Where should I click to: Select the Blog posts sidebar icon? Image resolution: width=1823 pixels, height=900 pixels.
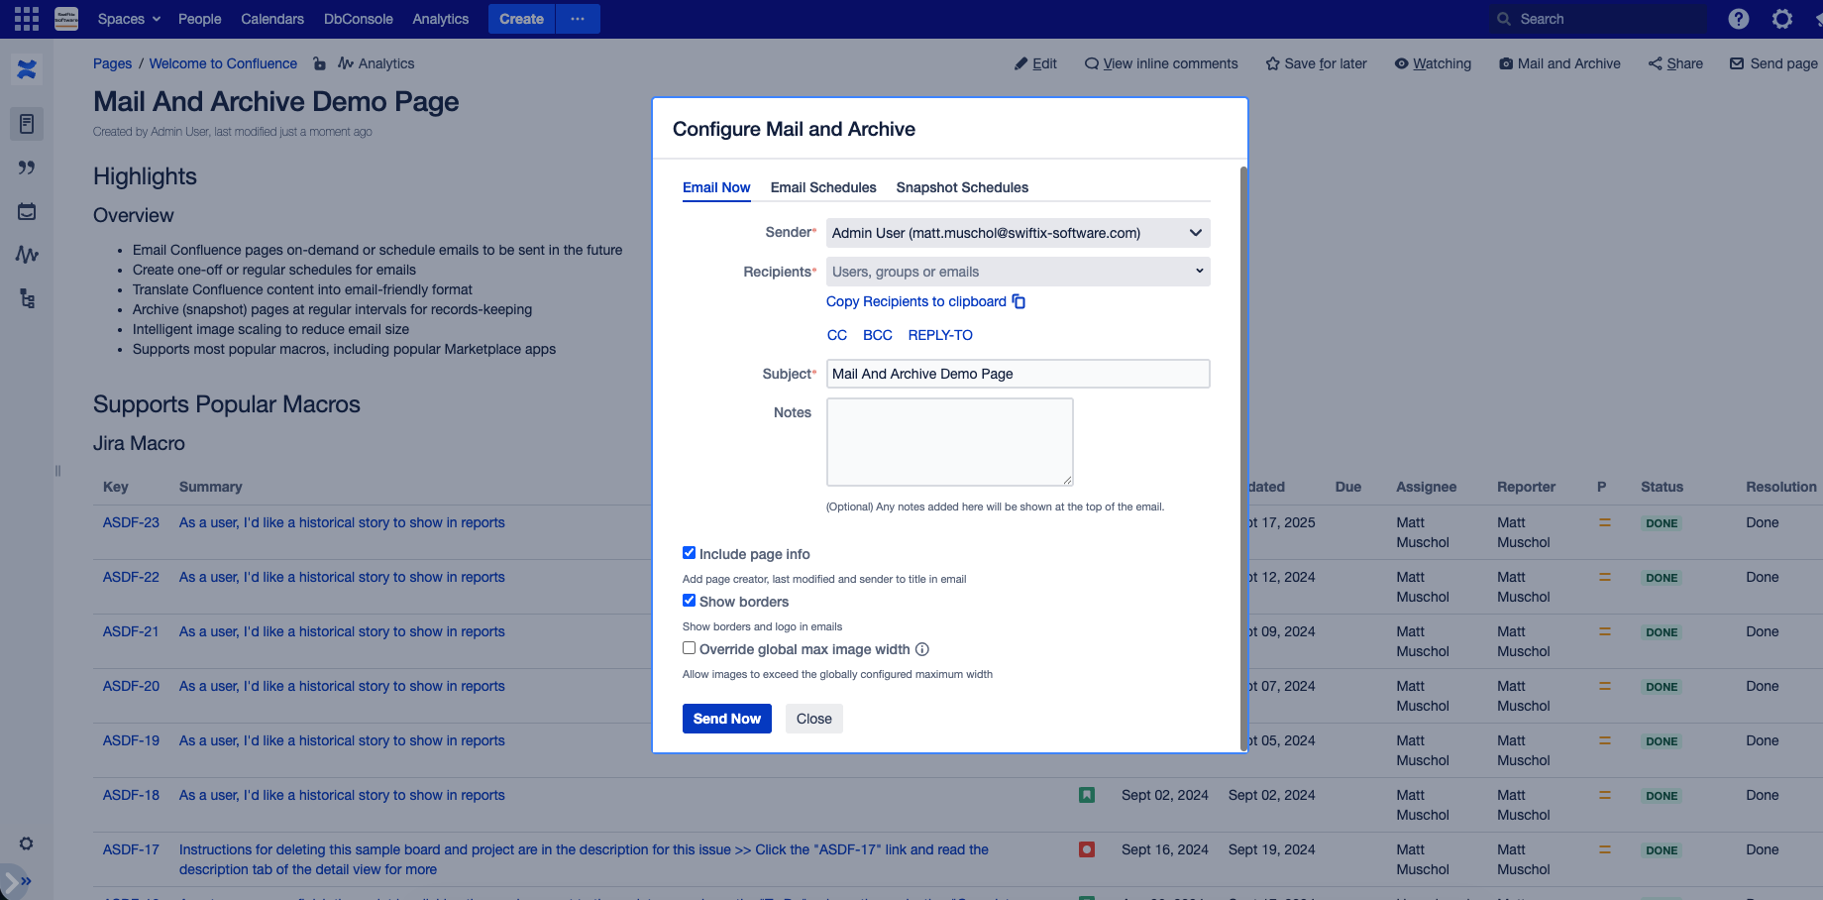click(x=27, y=168)
